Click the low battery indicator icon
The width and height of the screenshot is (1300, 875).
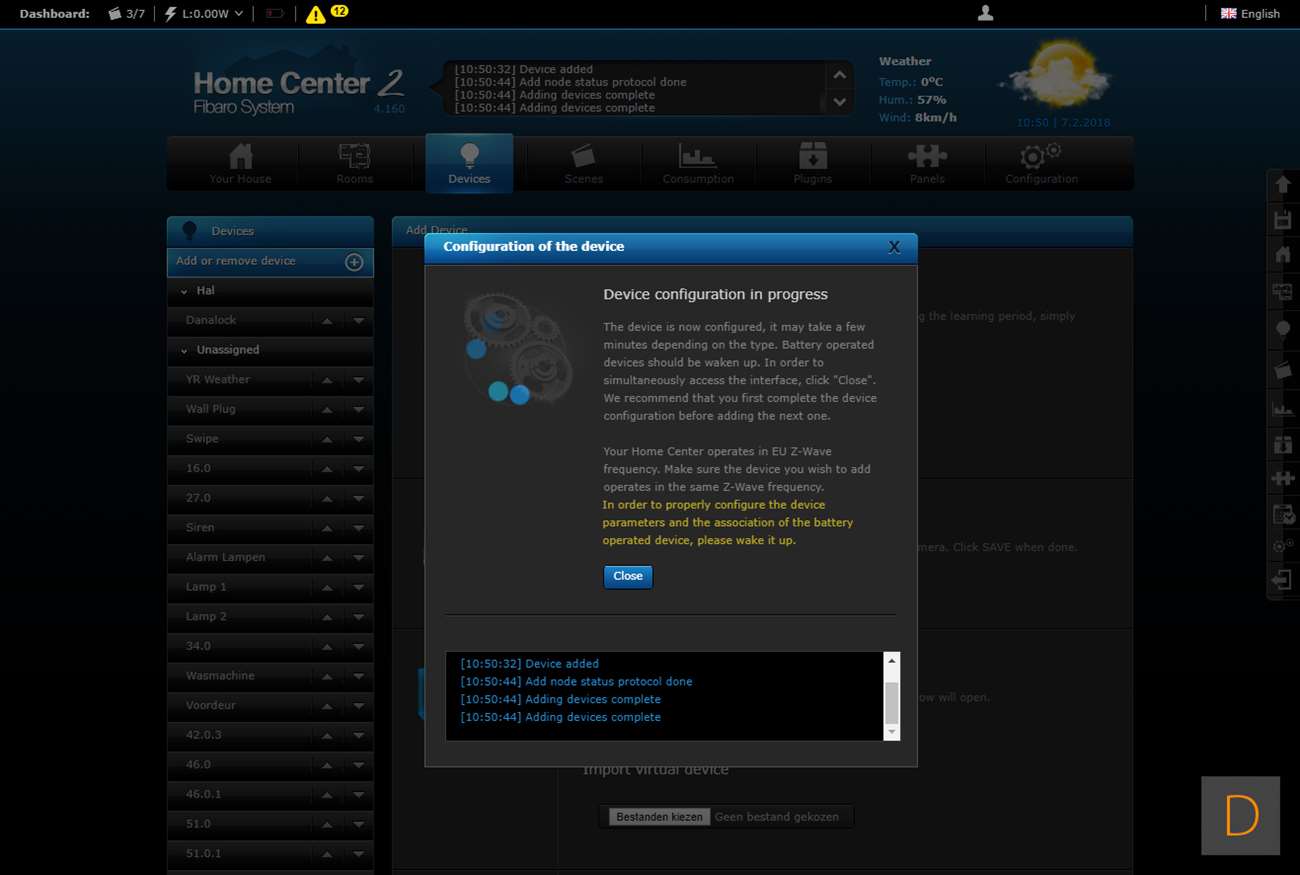(x=275, y=14)
